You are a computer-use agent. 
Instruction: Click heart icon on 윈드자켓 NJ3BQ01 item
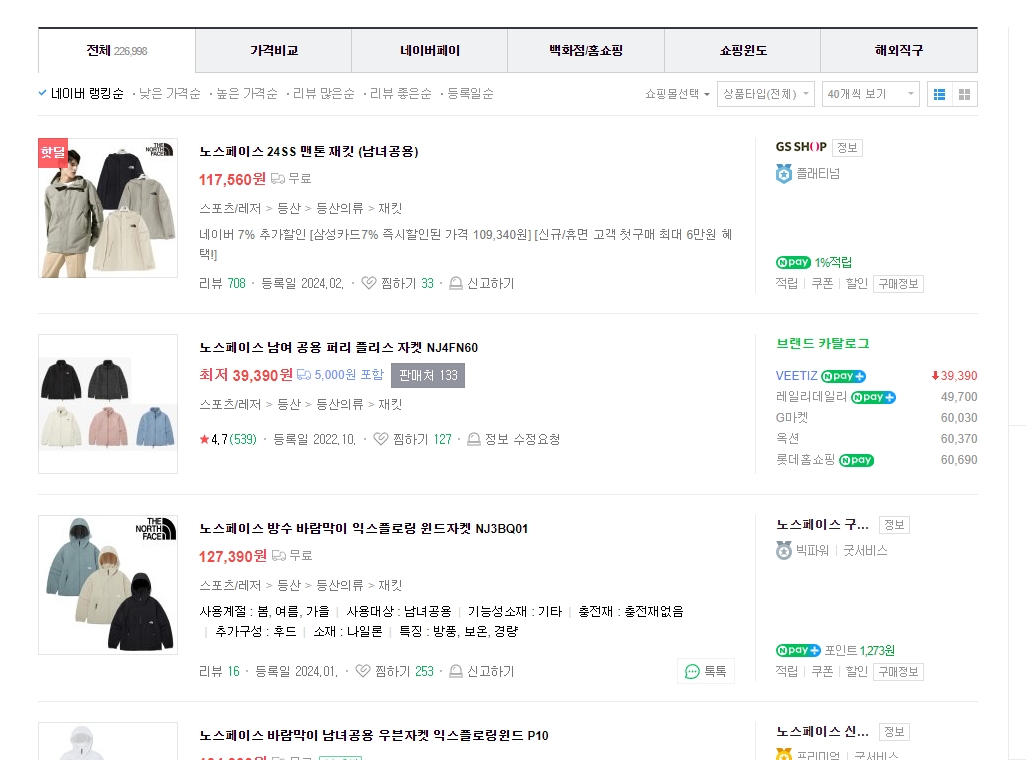click(x=363, y=671)
